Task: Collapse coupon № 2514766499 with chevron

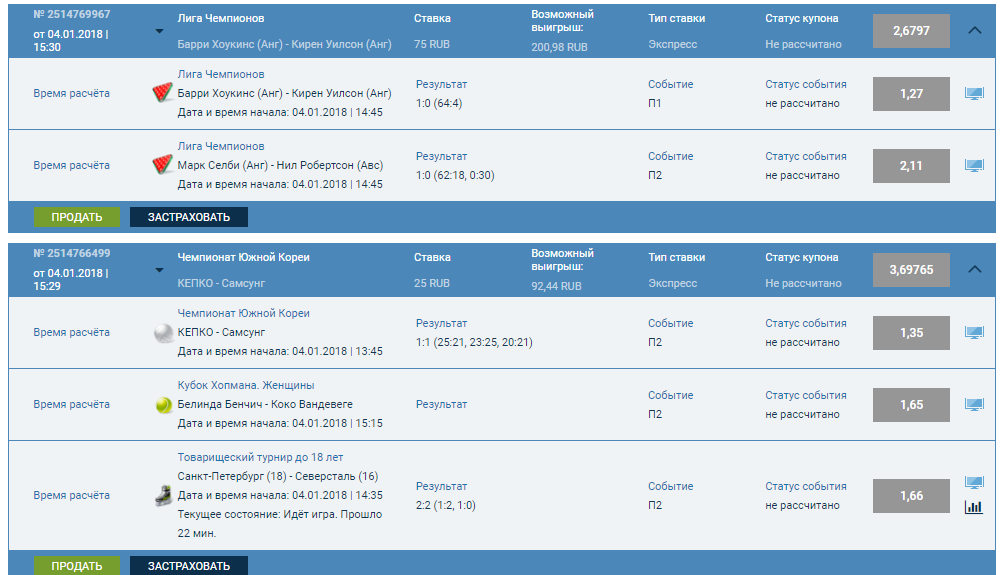Action: click(974, 269)
